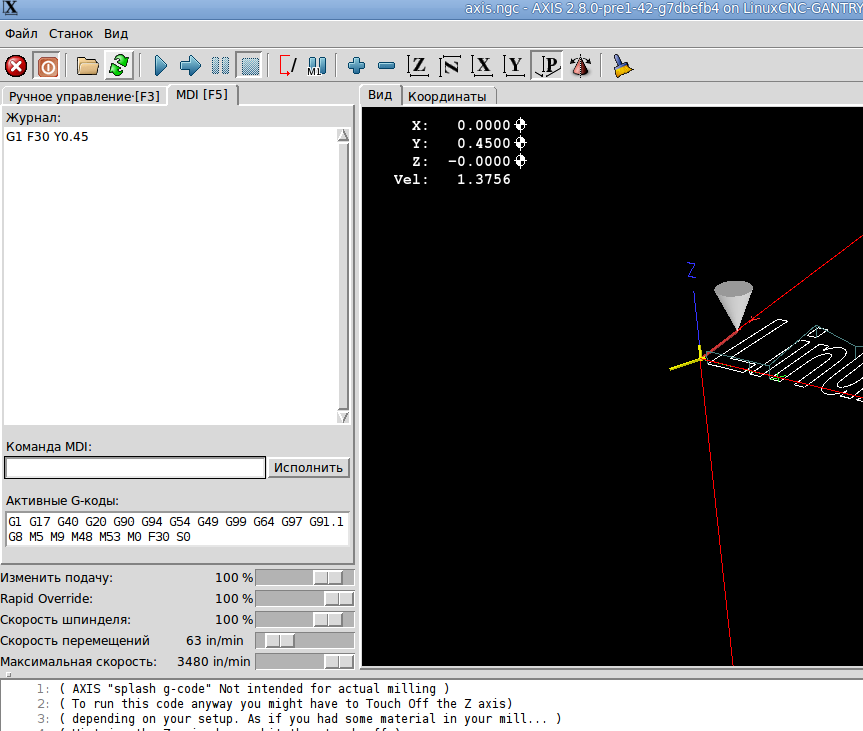
Task: Select X axis view
Action: point(483,66)
